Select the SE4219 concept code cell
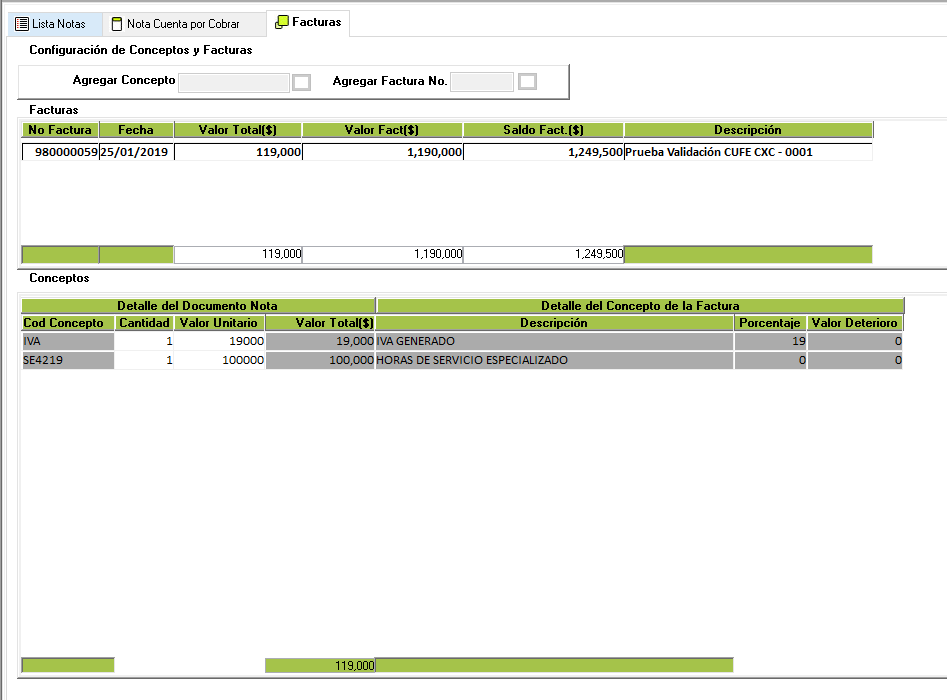Viewport: 947px width, 700px height. [x=68, y=360]
